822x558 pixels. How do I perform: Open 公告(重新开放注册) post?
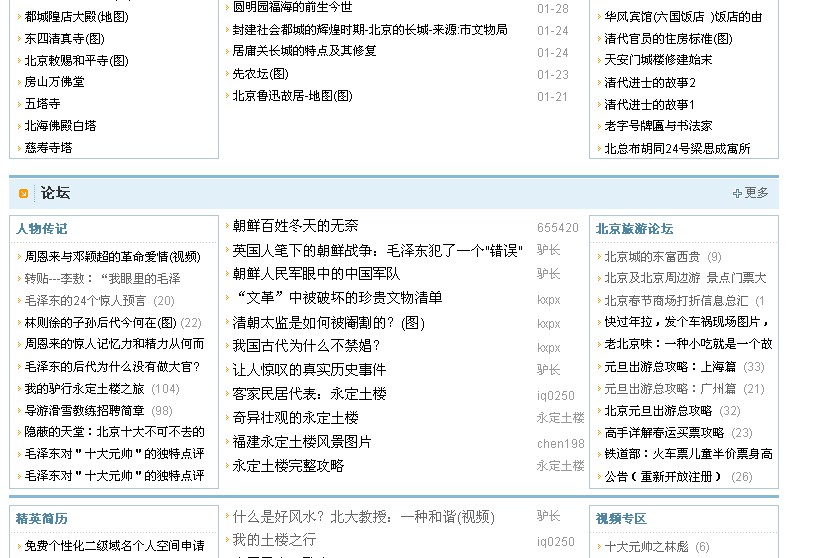click(x=663, y=477)
